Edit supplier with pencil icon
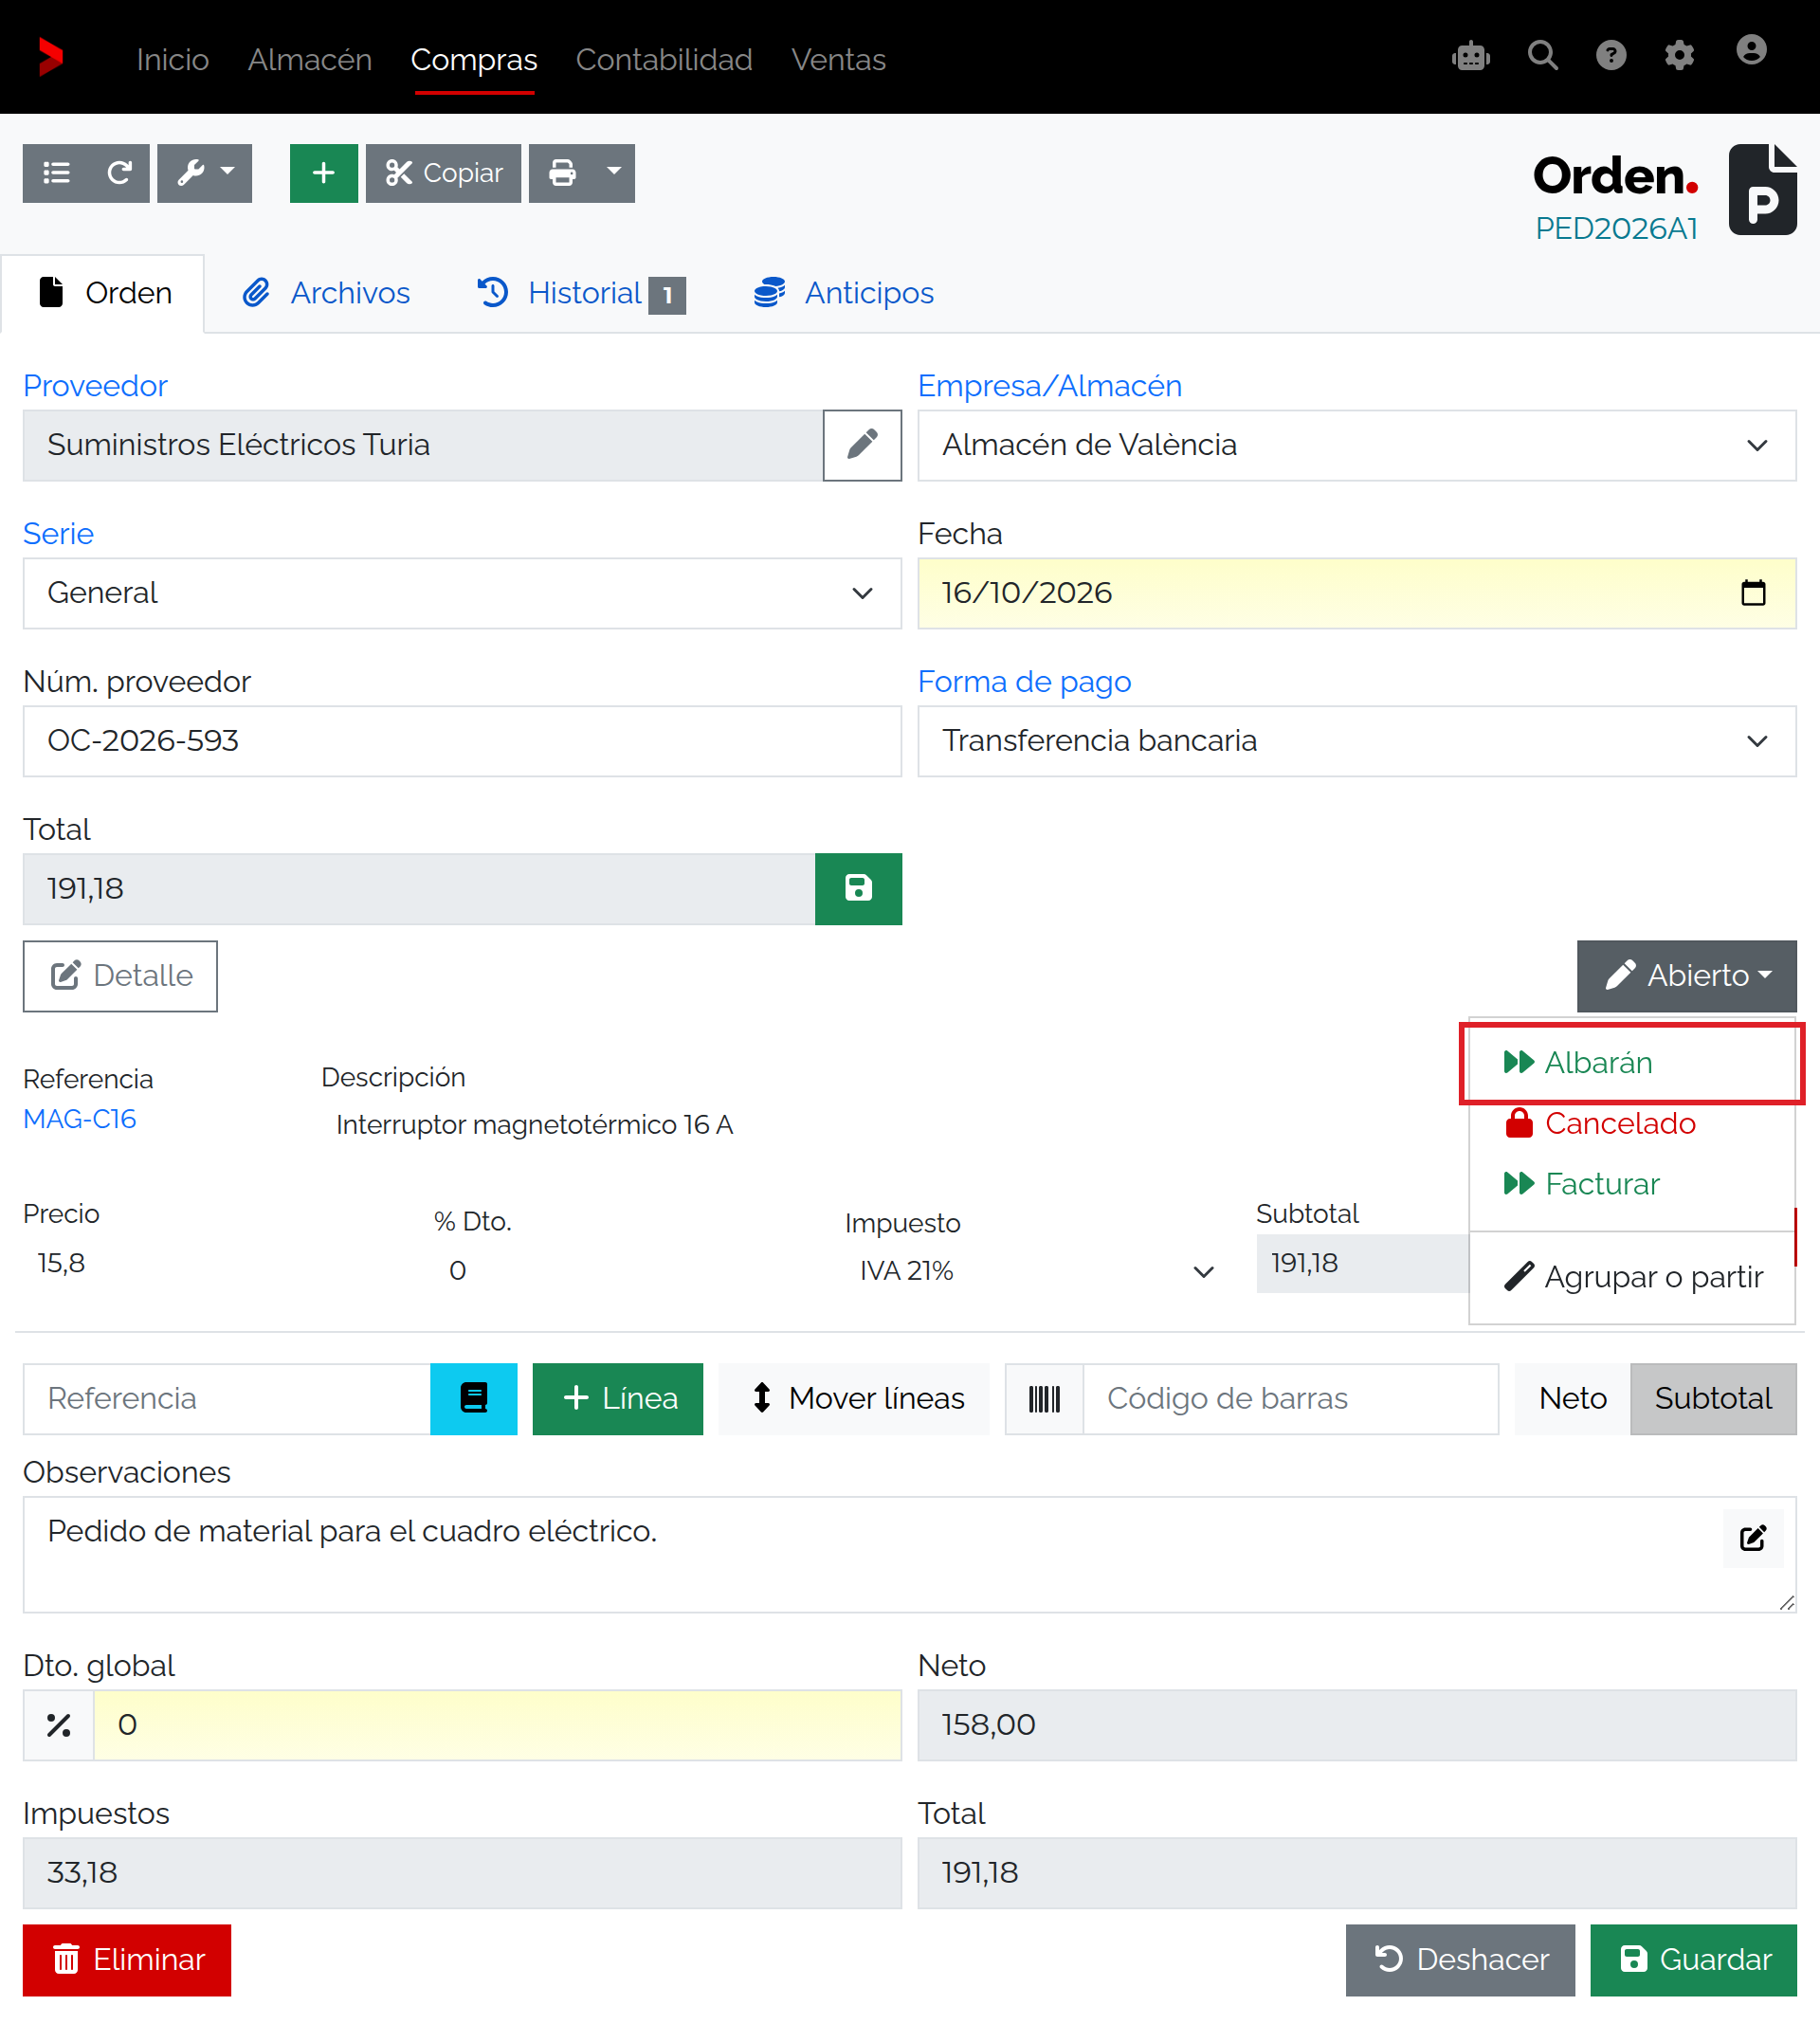The height and width of the screenshot is (2042, 1820). point(862,445)
